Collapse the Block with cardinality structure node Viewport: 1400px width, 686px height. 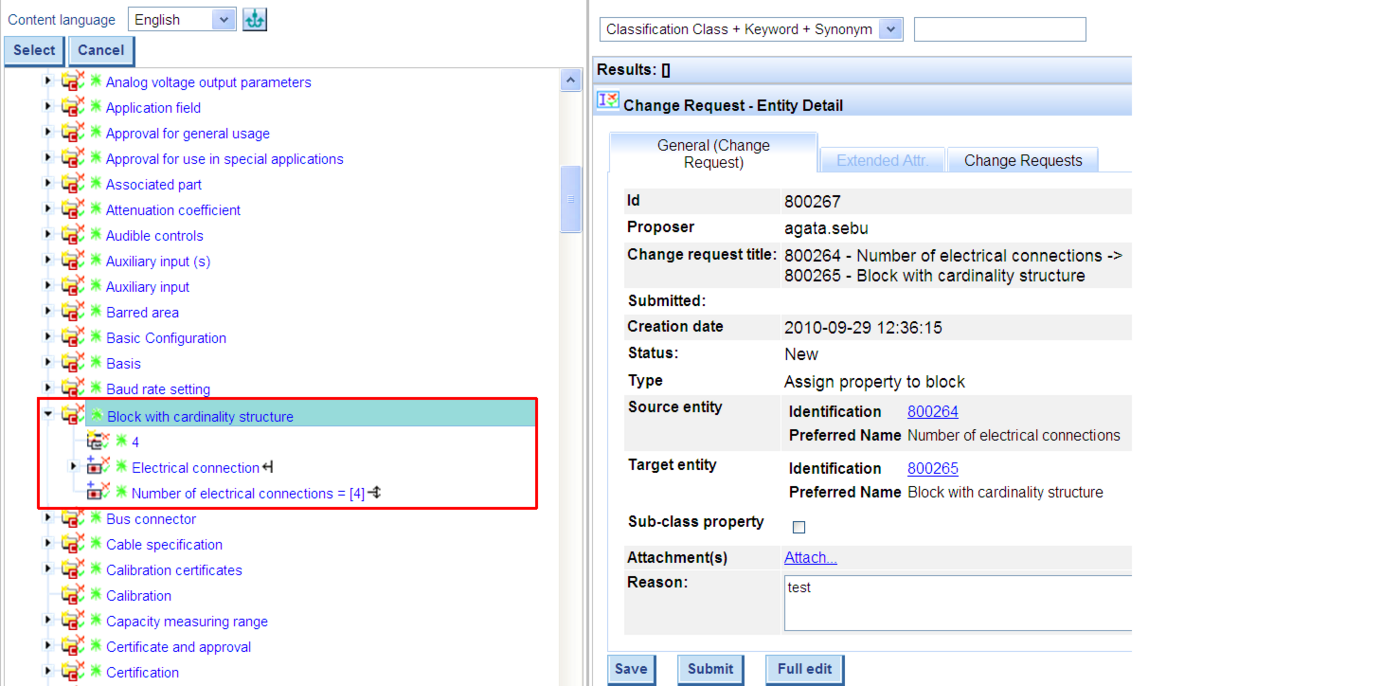coord(47,415)
